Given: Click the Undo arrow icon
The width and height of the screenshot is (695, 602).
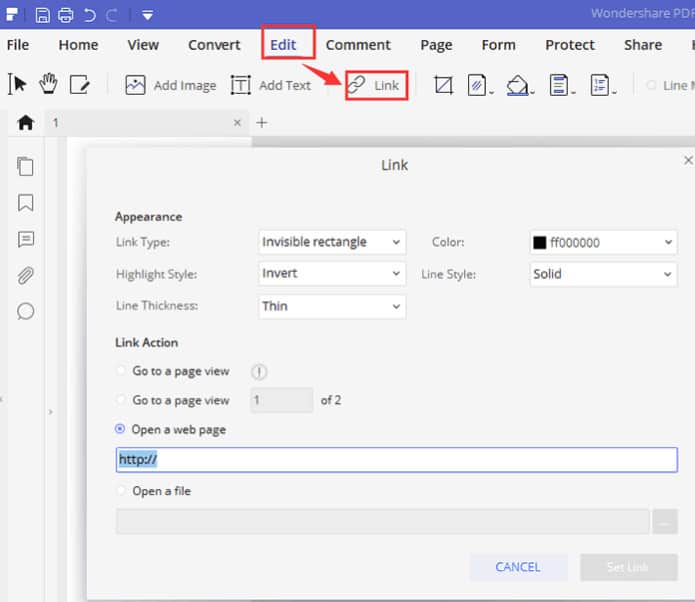Looking at the screenshot, I should coord(90,15).
